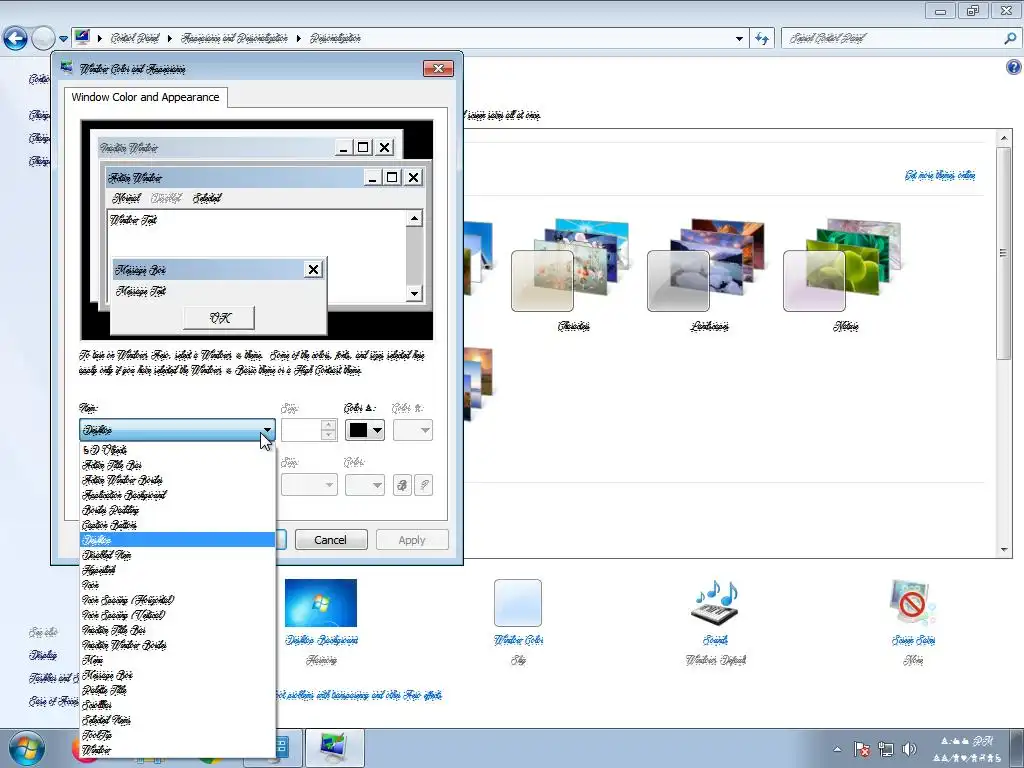The height and width of the screenshot is (768, 1024).
Task: Choose ToolTip from the list
Action: coord(178,735)
